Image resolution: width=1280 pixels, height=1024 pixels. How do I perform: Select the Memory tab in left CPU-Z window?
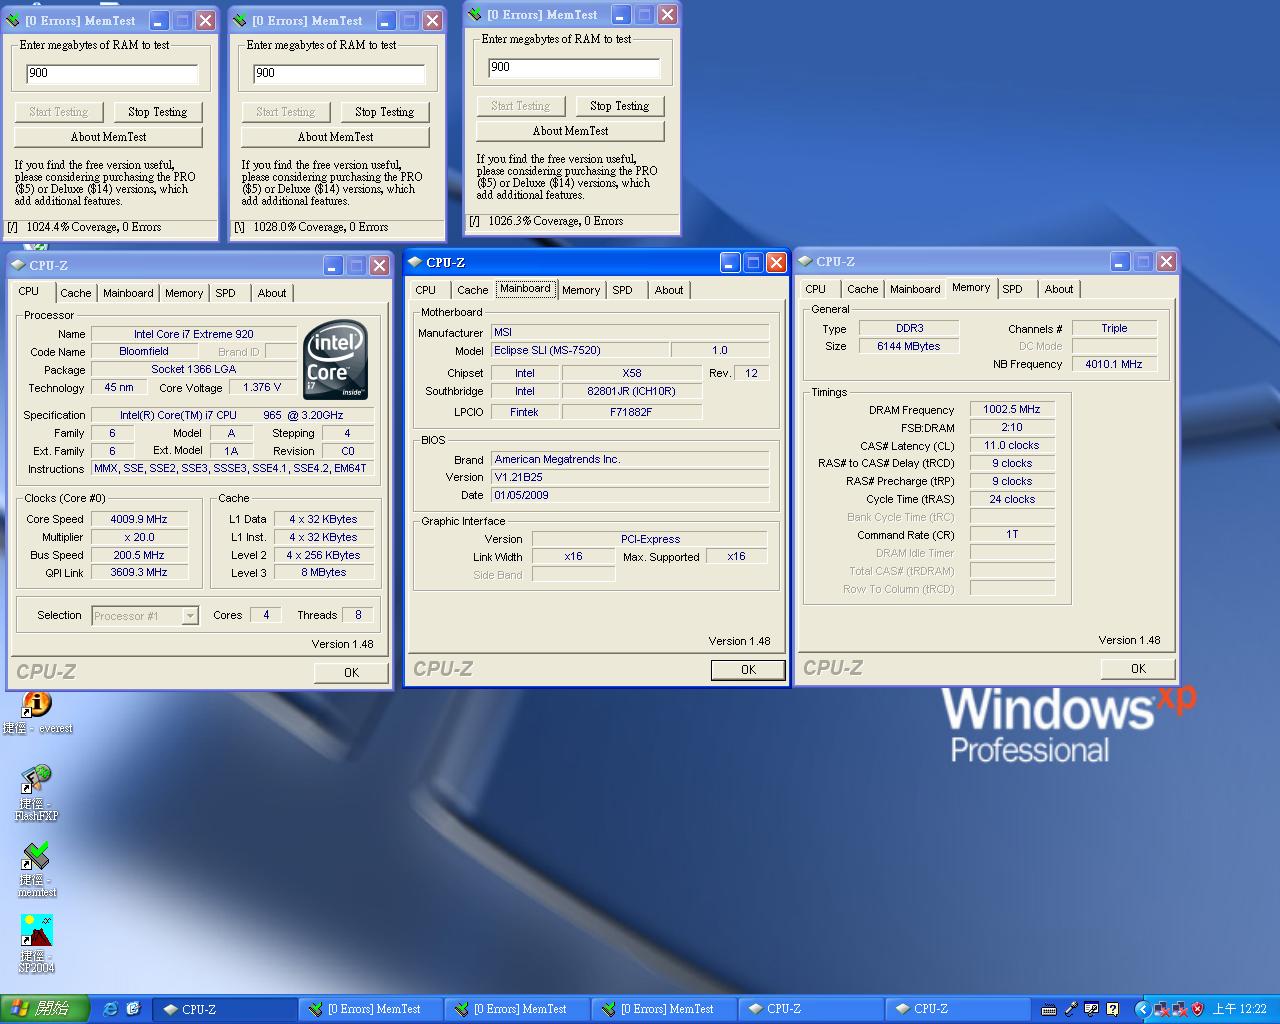click(184, 293)
